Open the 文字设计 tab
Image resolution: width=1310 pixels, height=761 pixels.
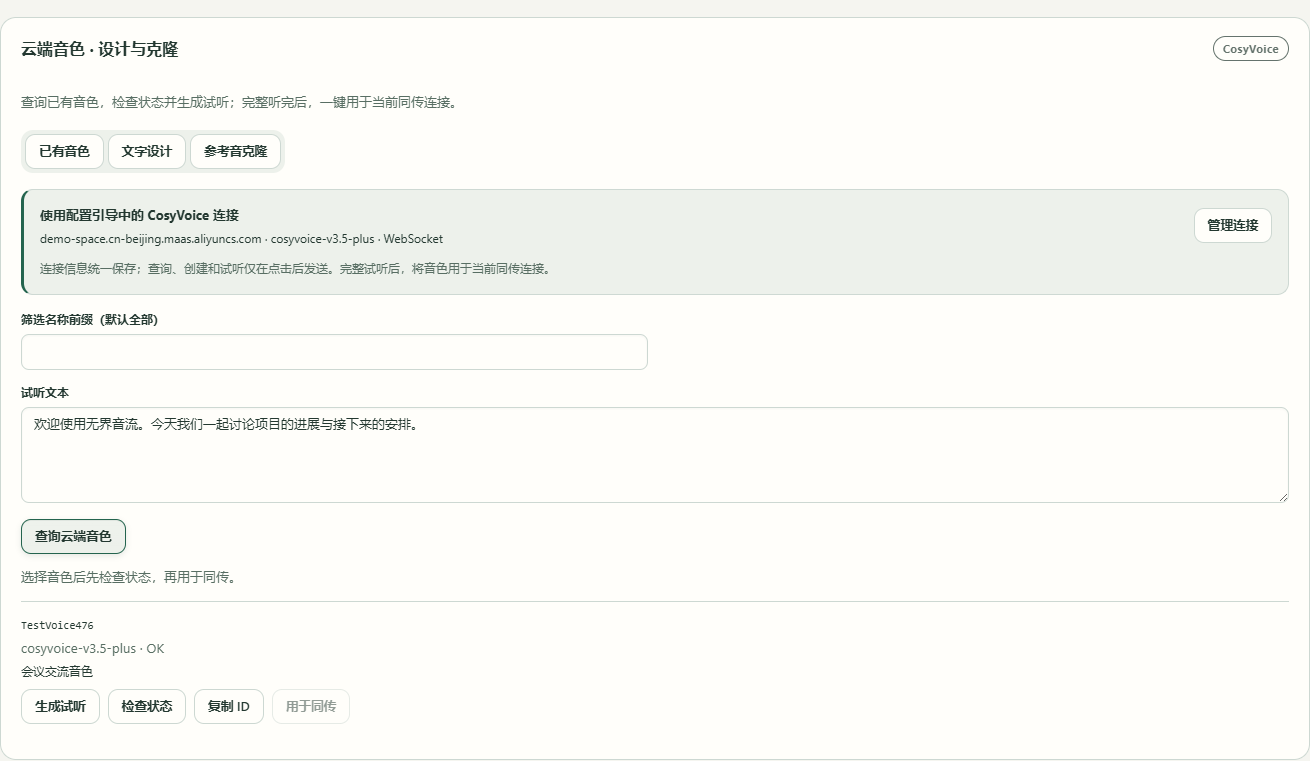pos(147,151)
